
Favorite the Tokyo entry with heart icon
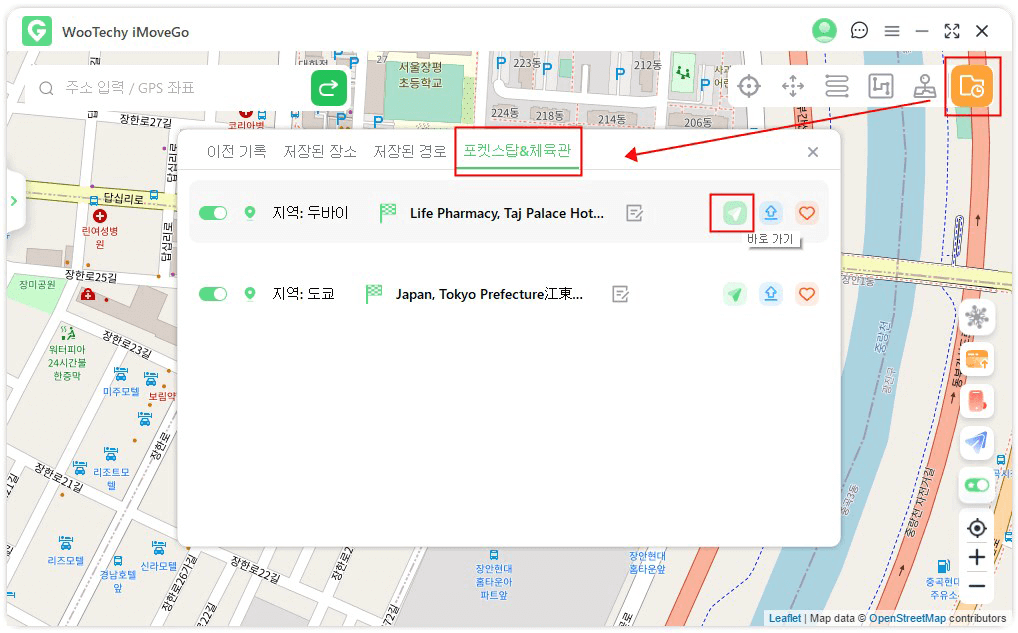(807, 294)
